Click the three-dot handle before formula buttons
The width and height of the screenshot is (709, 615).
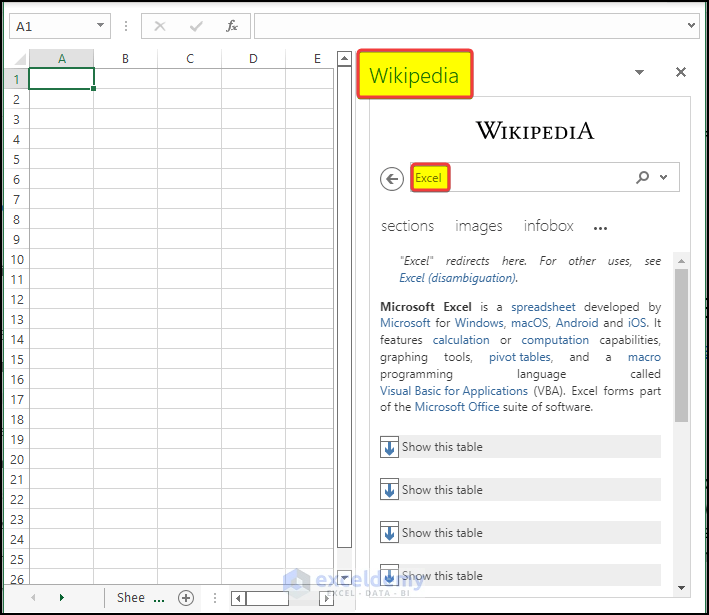[126, 26]
